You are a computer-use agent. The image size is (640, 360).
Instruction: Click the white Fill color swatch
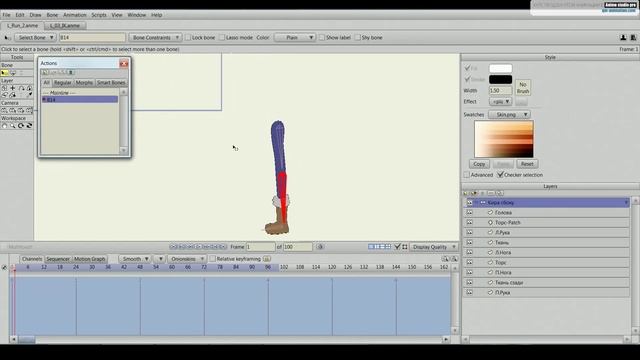coord(500,68)
